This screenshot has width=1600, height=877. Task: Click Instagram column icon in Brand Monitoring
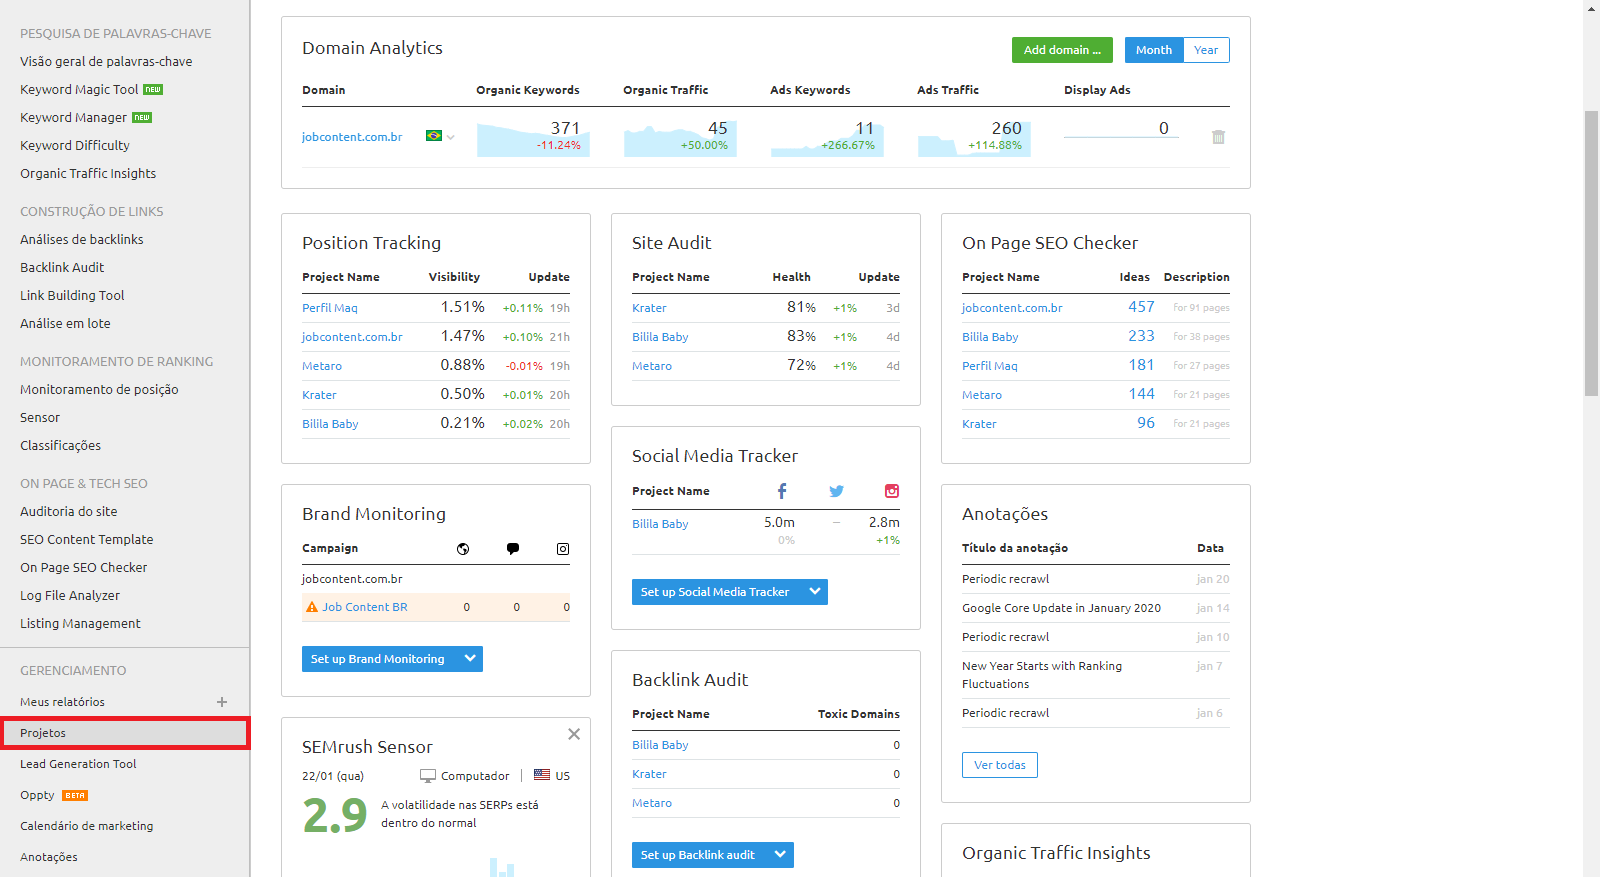[563, 548]
